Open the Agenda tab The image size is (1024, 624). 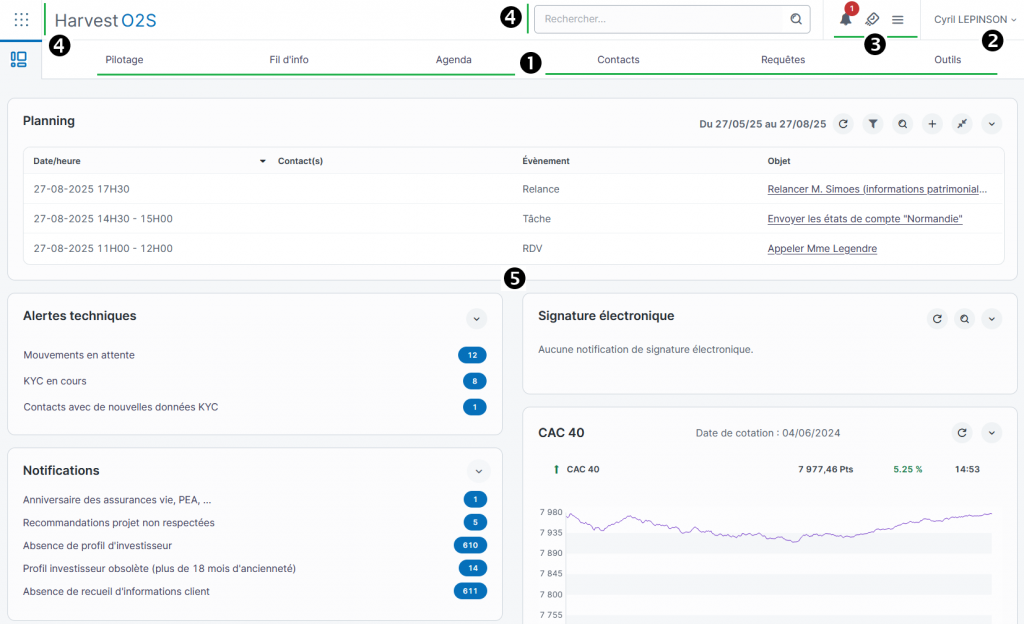(453, 60)
